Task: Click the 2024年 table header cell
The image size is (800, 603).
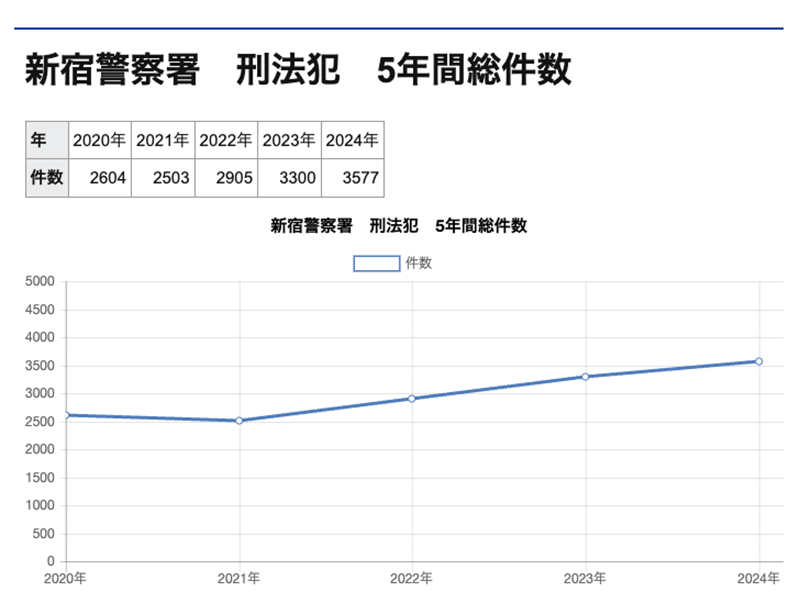Action: tap(353, 140)
